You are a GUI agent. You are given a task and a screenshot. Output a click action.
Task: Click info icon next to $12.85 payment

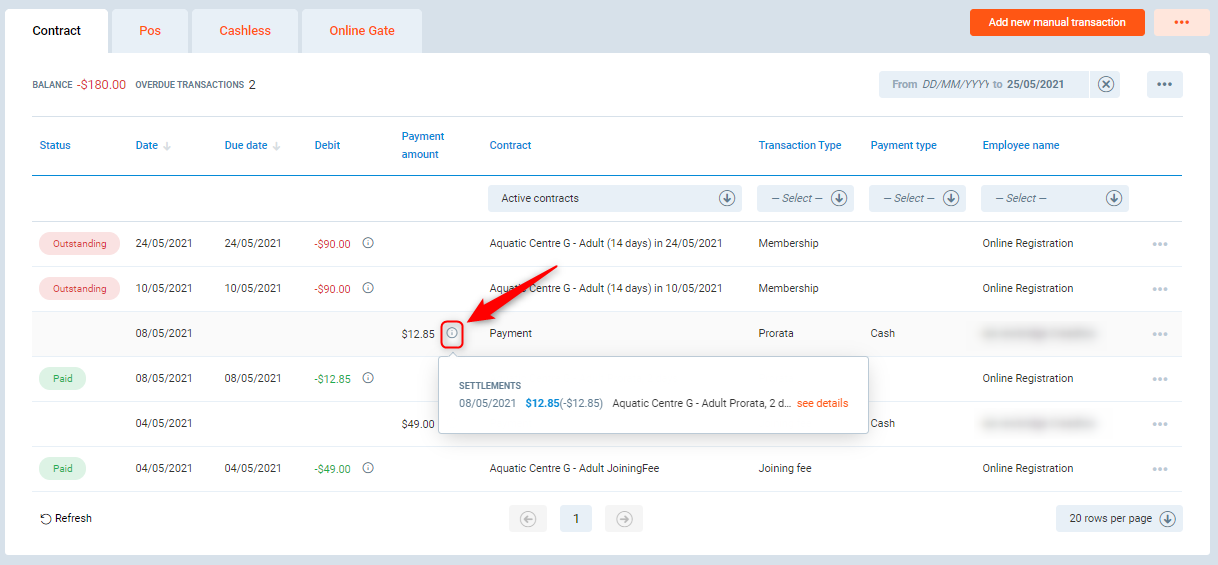[x=452, y=333]
